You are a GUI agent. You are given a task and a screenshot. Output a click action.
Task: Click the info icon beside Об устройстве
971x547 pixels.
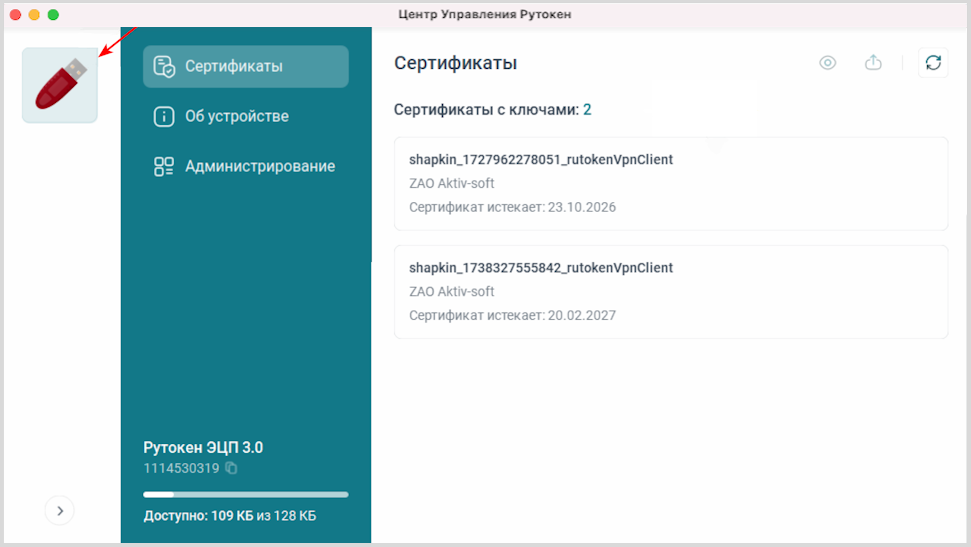pos(164,117)
